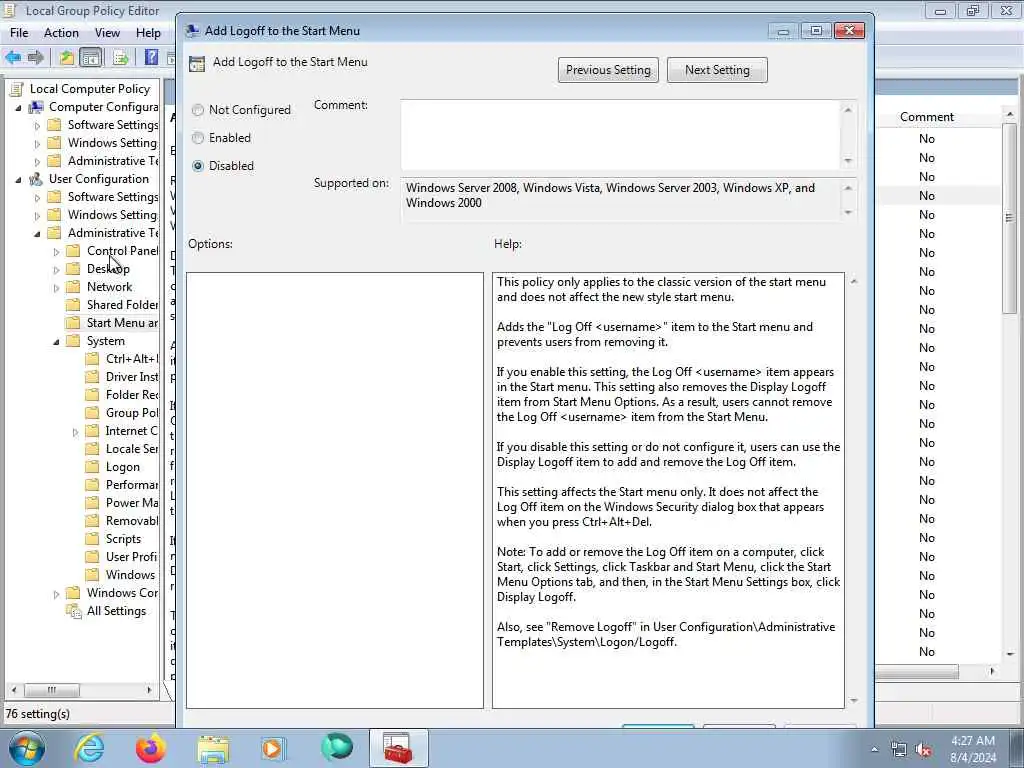Expand the Control Panel folder
1024x768 pixels.
click(56, 251)
